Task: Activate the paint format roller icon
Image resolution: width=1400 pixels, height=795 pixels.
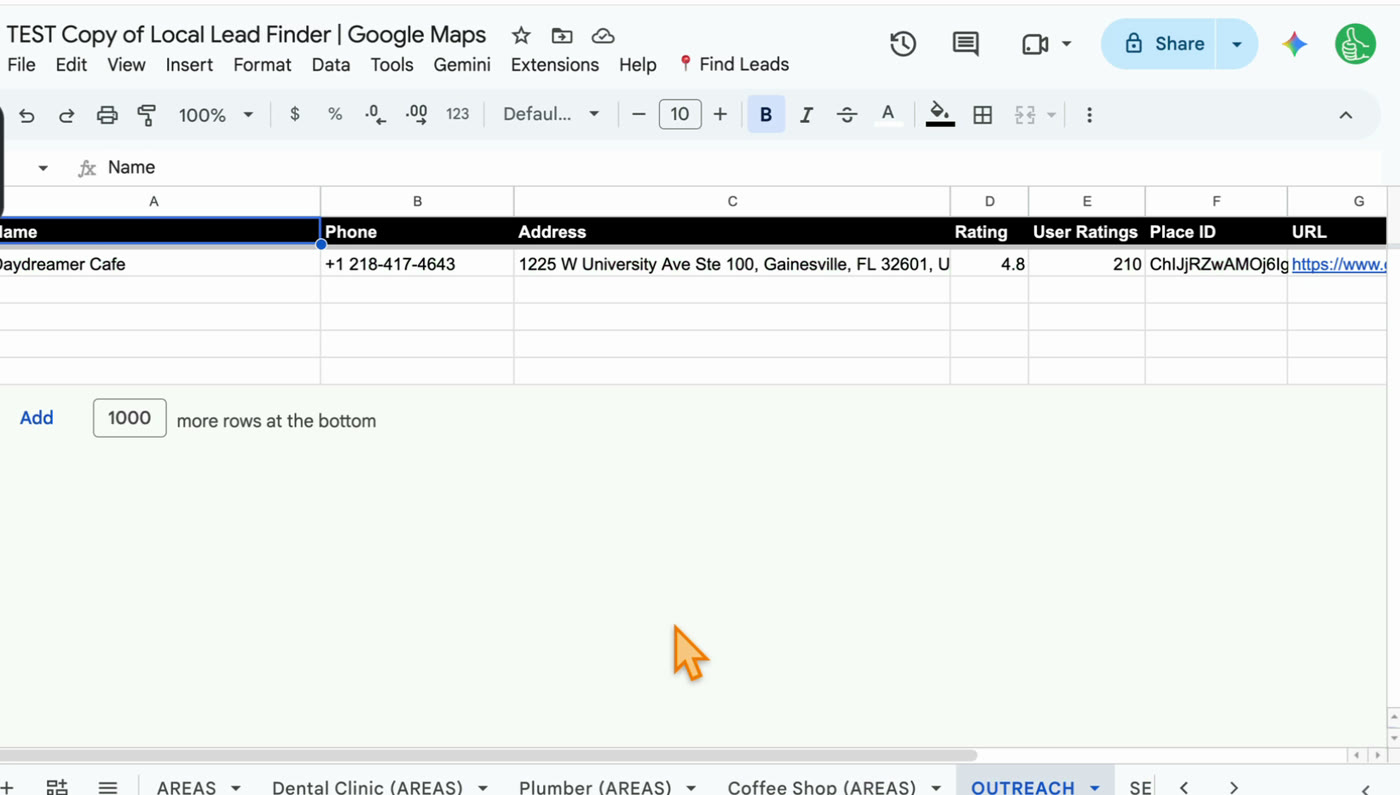Action: coord(147,115)
